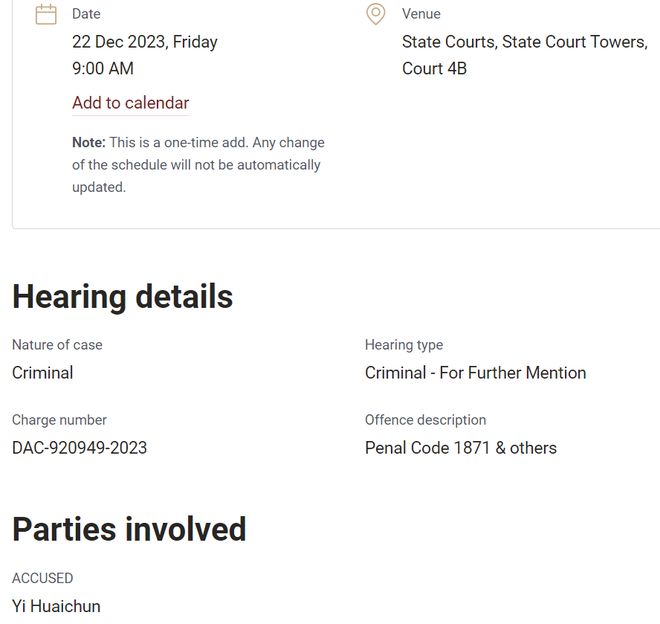Image resolution: width=660 pixels, height=624 pixels.
Task: Click the Venue label
Action: pyautogui.click(x=421, y=14)
